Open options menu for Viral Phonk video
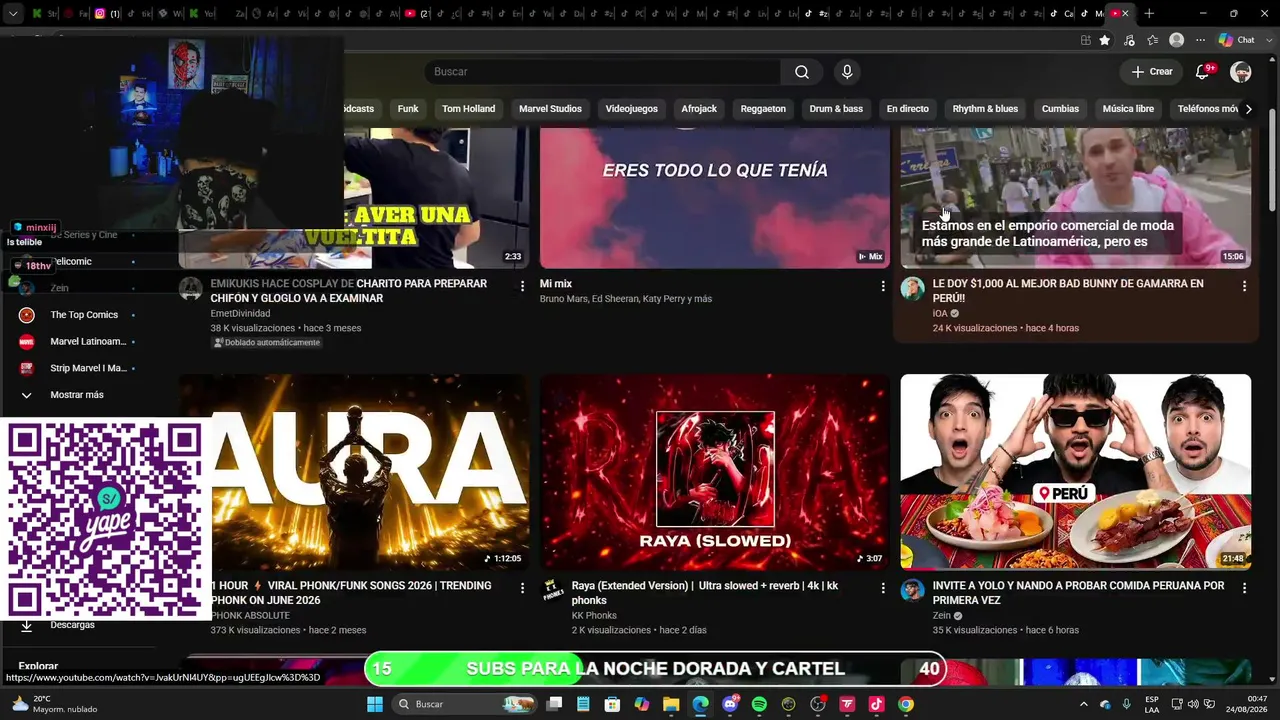Screen dimensions: 1280x720 tap(522, 588)
